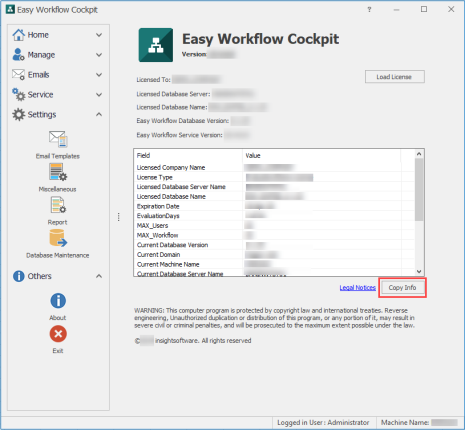Minimize the Easy Workflow Cockpit window
This screenshot has width=465, height=430.
coord(396,10)
